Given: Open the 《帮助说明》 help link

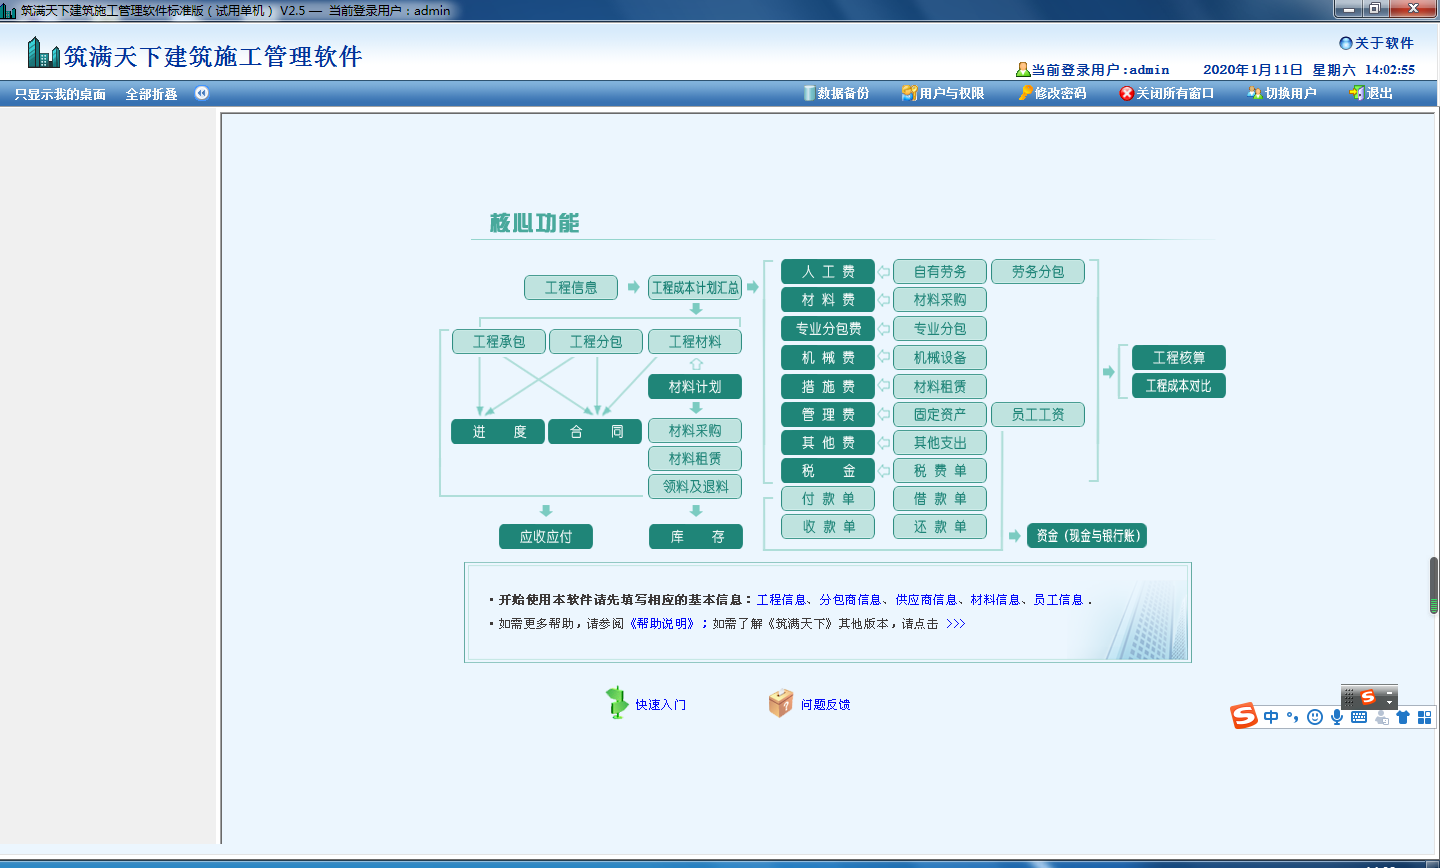Looking at the screenshot, I should click(661, 624).
